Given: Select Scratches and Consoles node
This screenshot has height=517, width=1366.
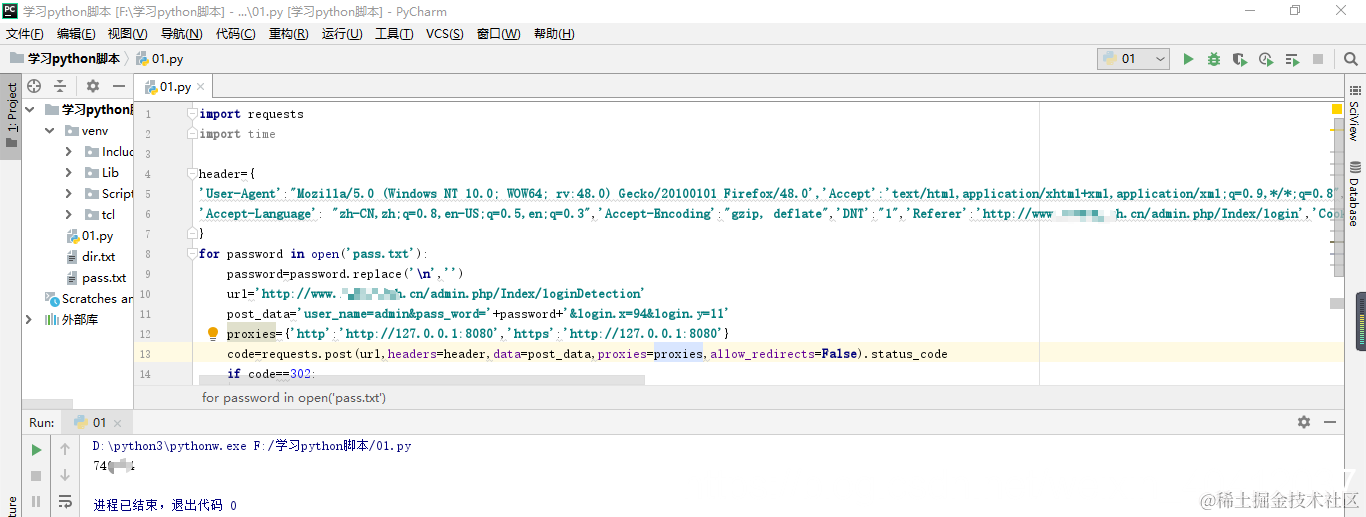Looking at the screenshot, I should [x=89, y=299].
